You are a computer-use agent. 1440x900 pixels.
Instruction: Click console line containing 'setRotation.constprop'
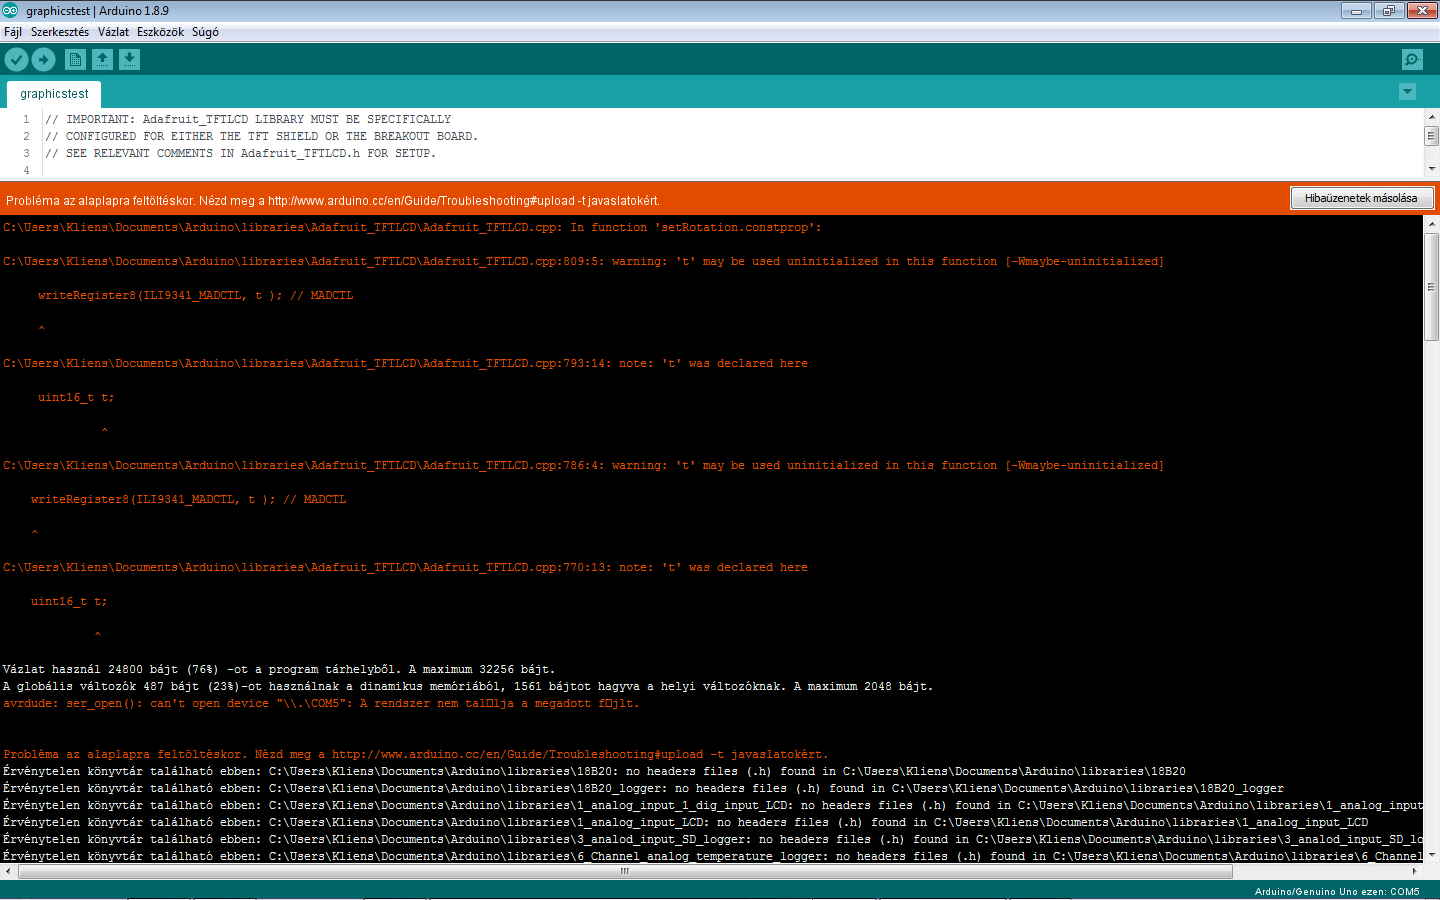click(x=412, y=228)
